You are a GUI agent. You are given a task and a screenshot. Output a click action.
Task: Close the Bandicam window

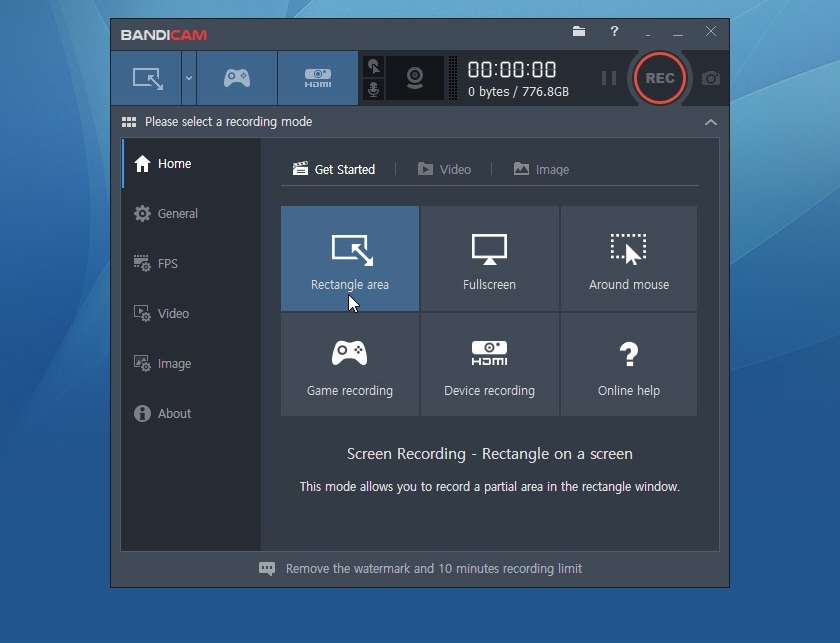(710, 32)
